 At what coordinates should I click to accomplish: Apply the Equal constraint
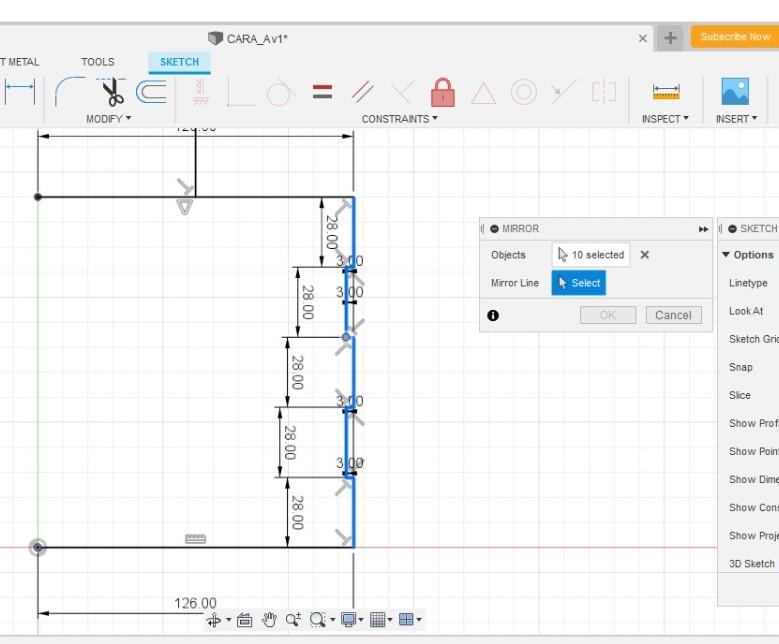click(x=322, y=92)
